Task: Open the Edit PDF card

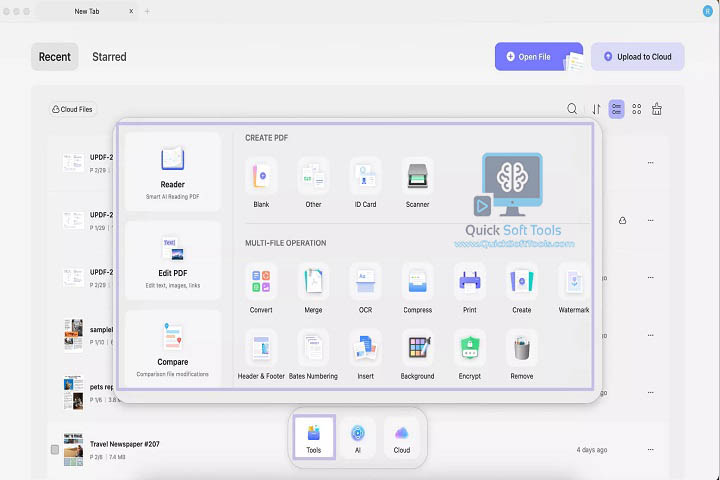Action: point(173,261)
